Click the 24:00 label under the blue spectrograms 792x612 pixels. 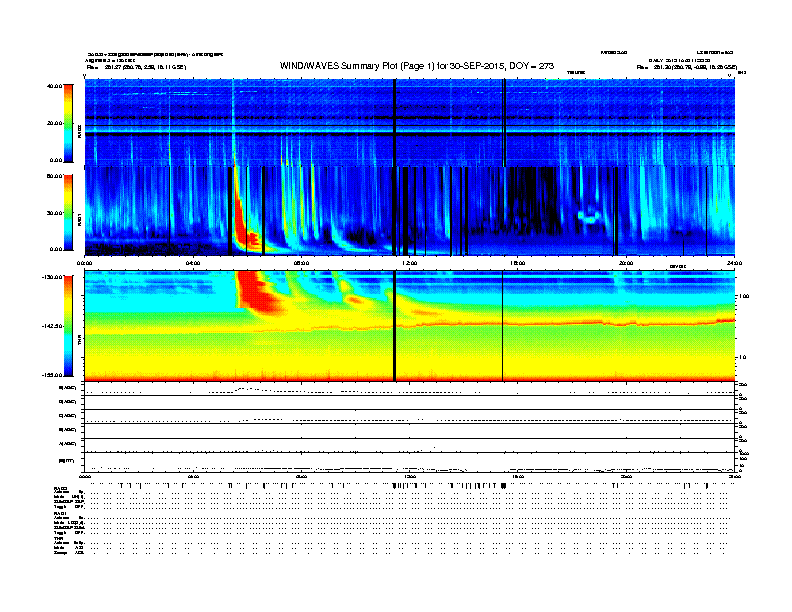(734, 263)
